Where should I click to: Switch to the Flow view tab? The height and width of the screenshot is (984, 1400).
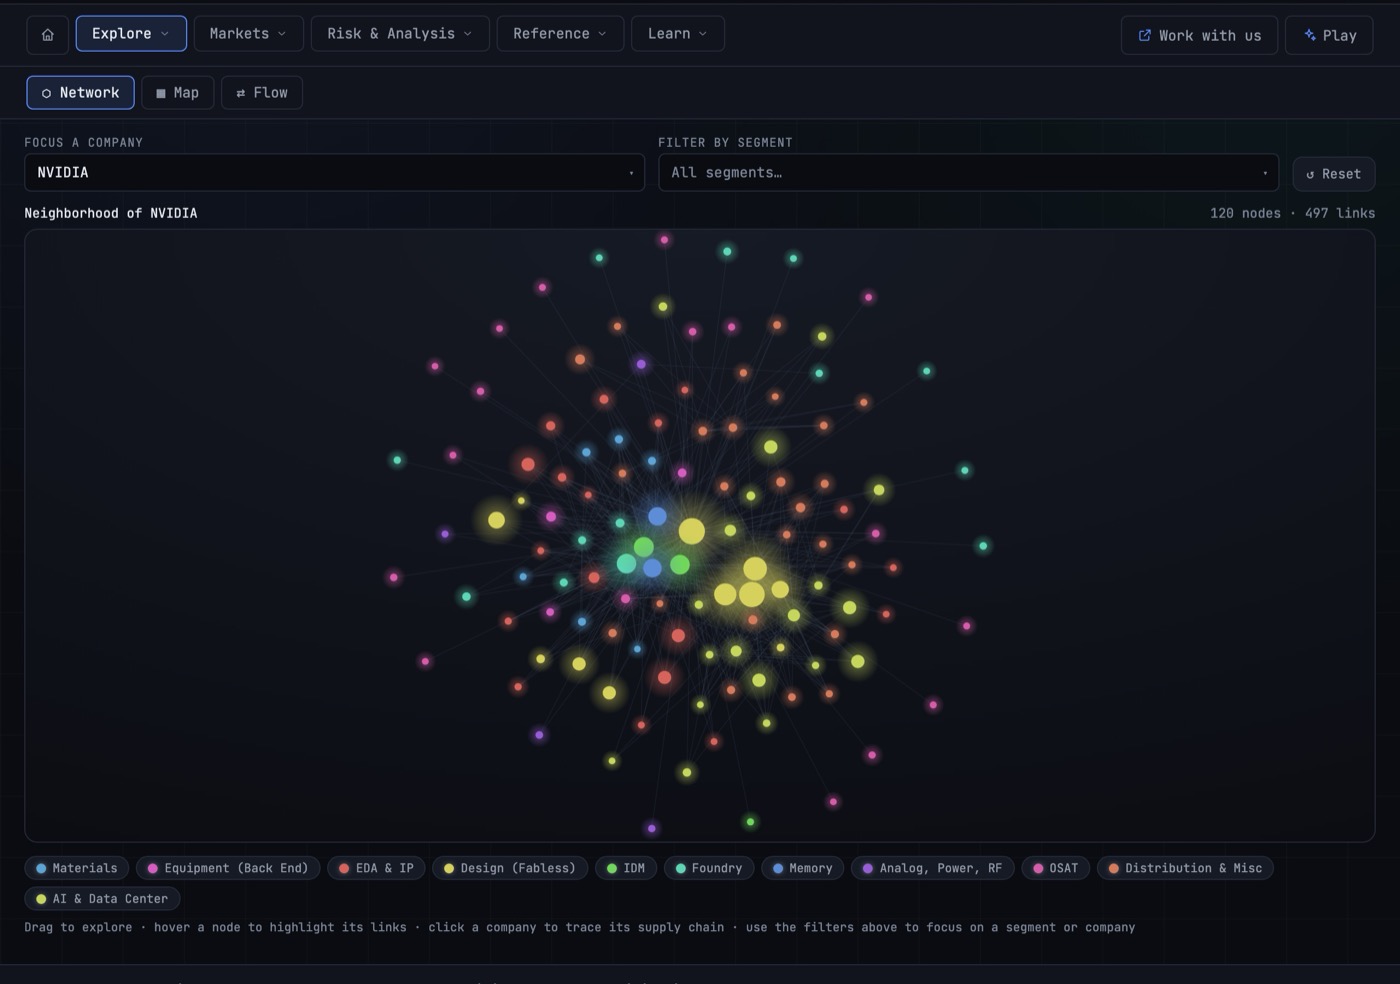pos(261,93)
